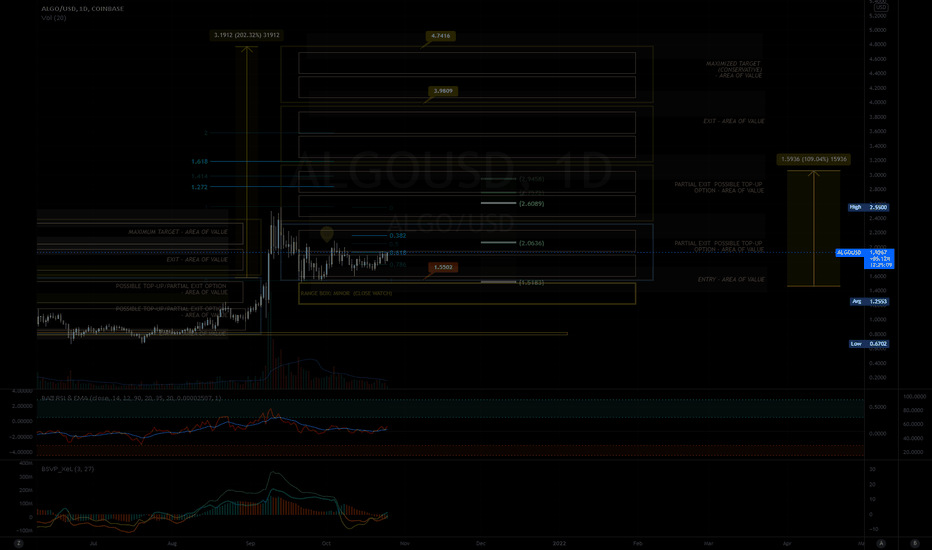Click the 2022 label on time axis

559,543
